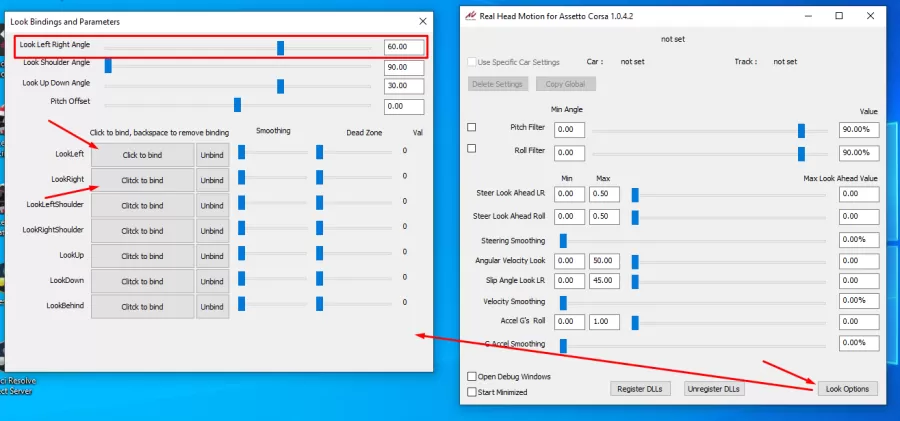The image size is (900, 421).
Task: Click the Look Left Right Angle value field
Action: point(404,47)
